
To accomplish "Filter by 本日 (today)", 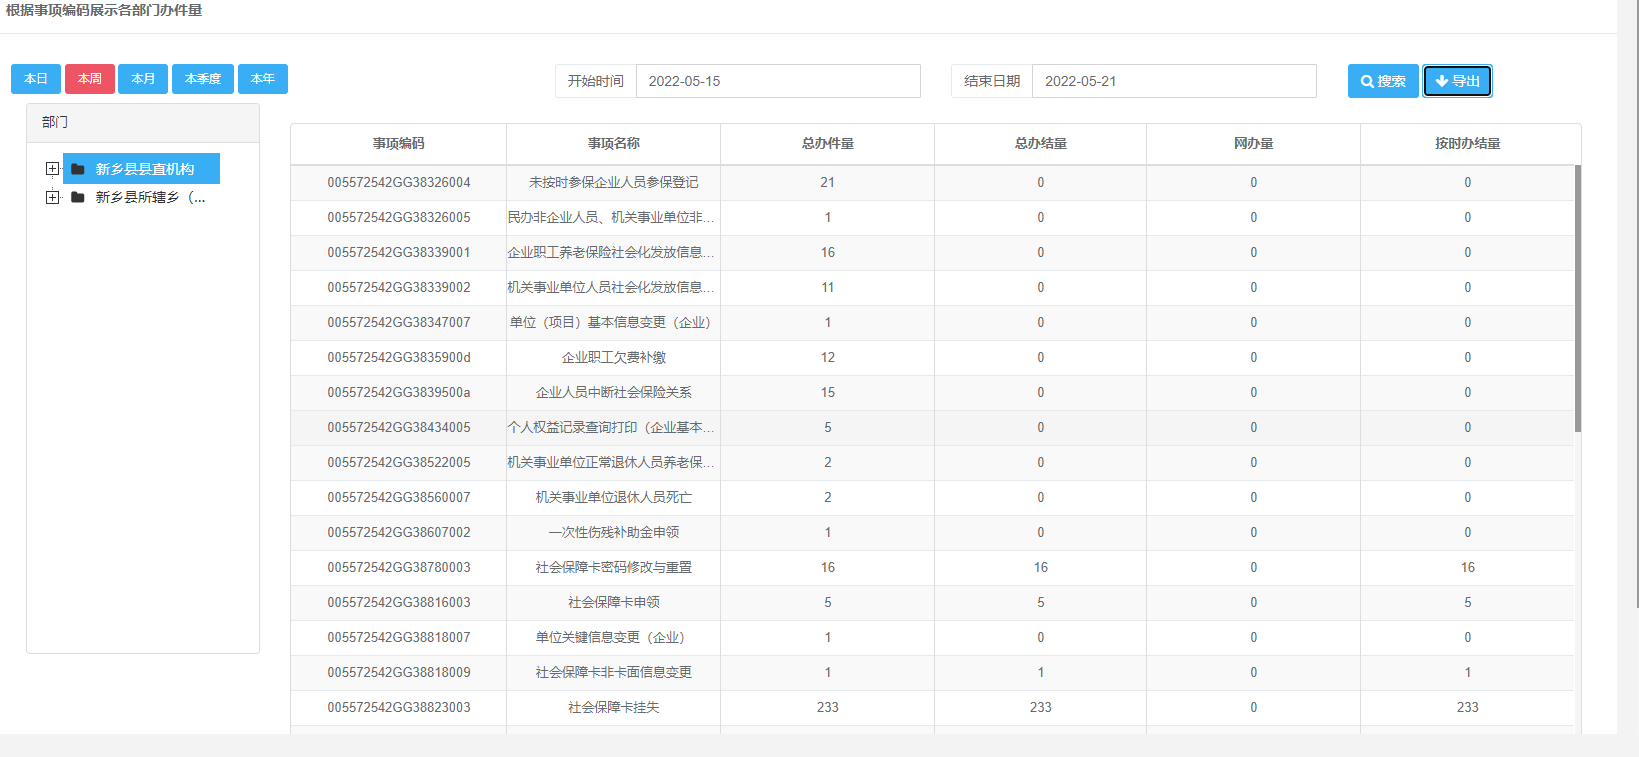I will click(x=36, y=79).
